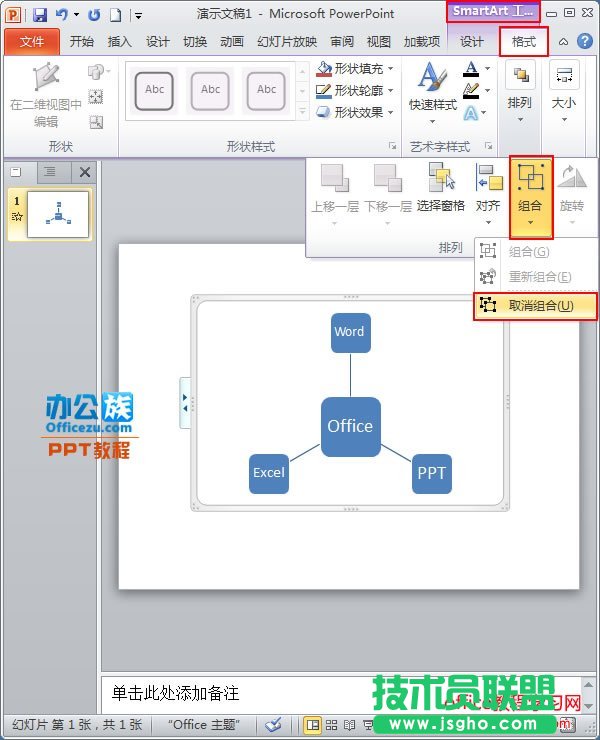Click the spell check icon in status bar

coord(273,725)
